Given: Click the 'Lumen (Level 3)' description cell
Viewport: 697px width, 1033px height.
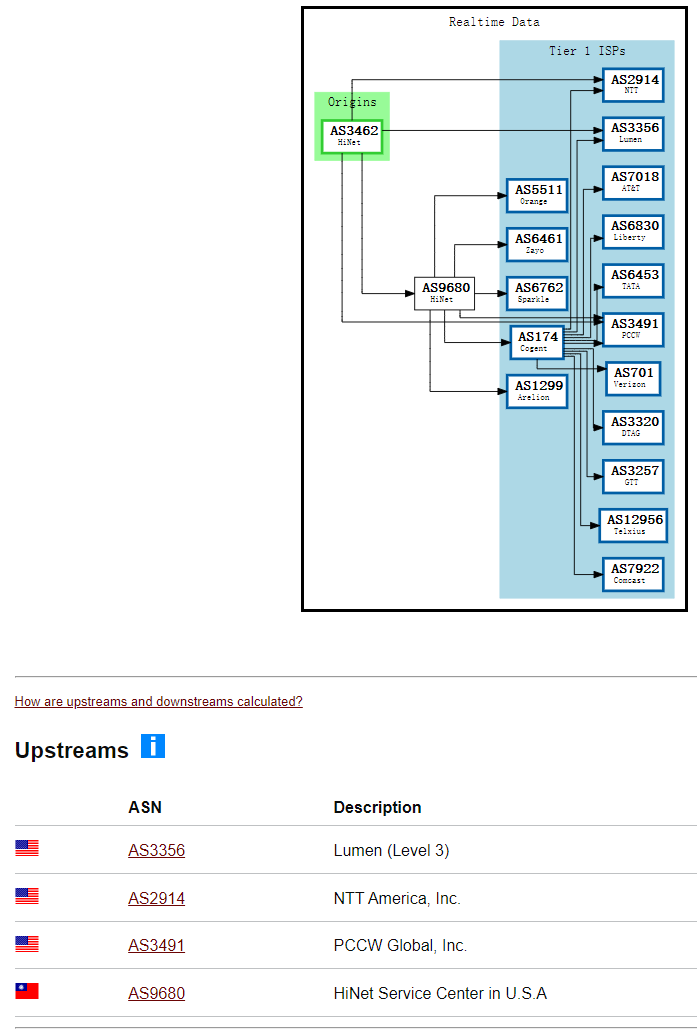Looking at the screenshot, I should click(391, 850).
